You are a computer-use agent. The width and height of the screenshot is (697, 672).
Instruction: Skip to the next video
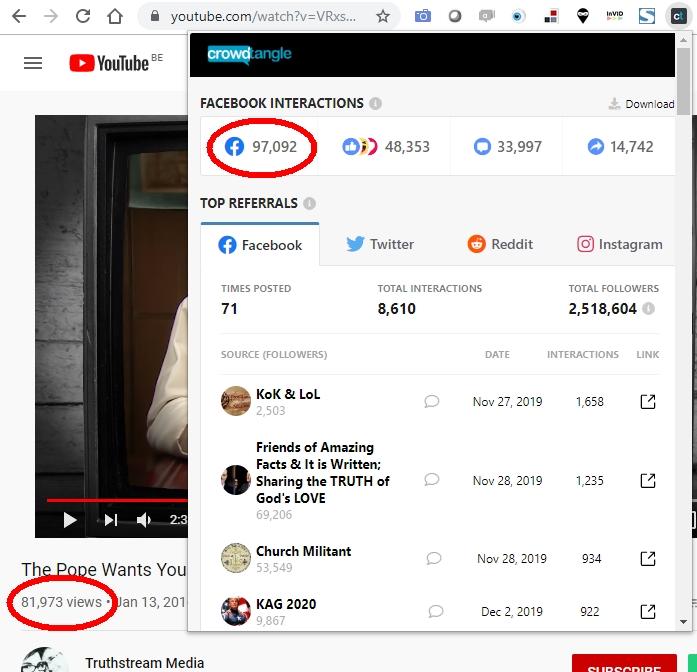pos(111,520)
